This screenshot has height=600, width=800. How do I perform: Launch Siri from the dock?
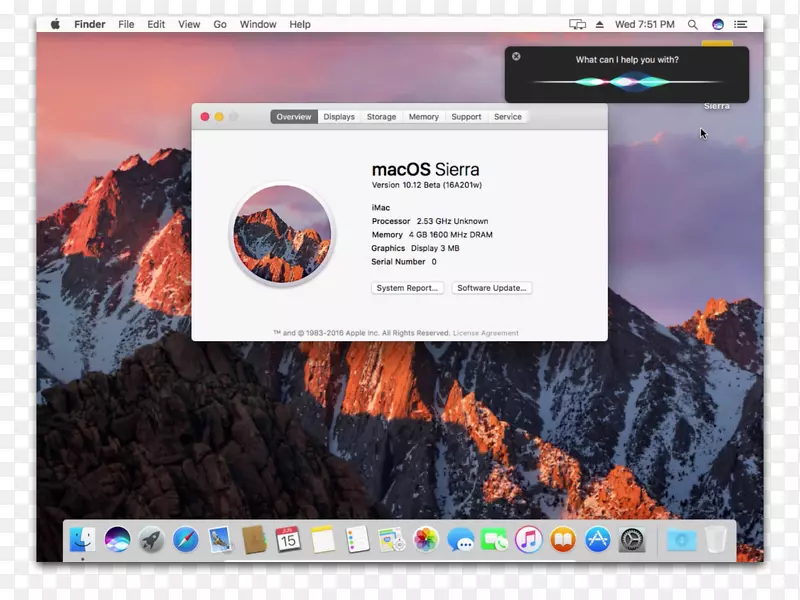click(x=117, y=540)
